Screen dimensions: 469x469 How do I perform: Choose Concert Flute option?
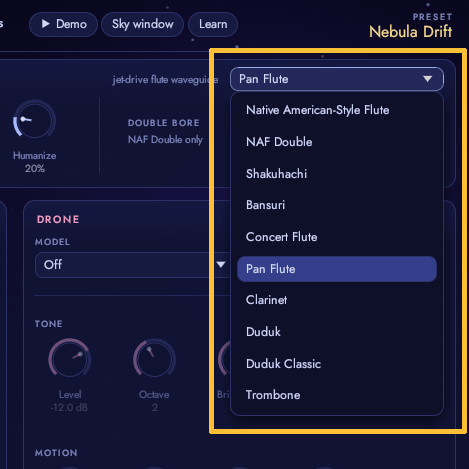point(337,237)
